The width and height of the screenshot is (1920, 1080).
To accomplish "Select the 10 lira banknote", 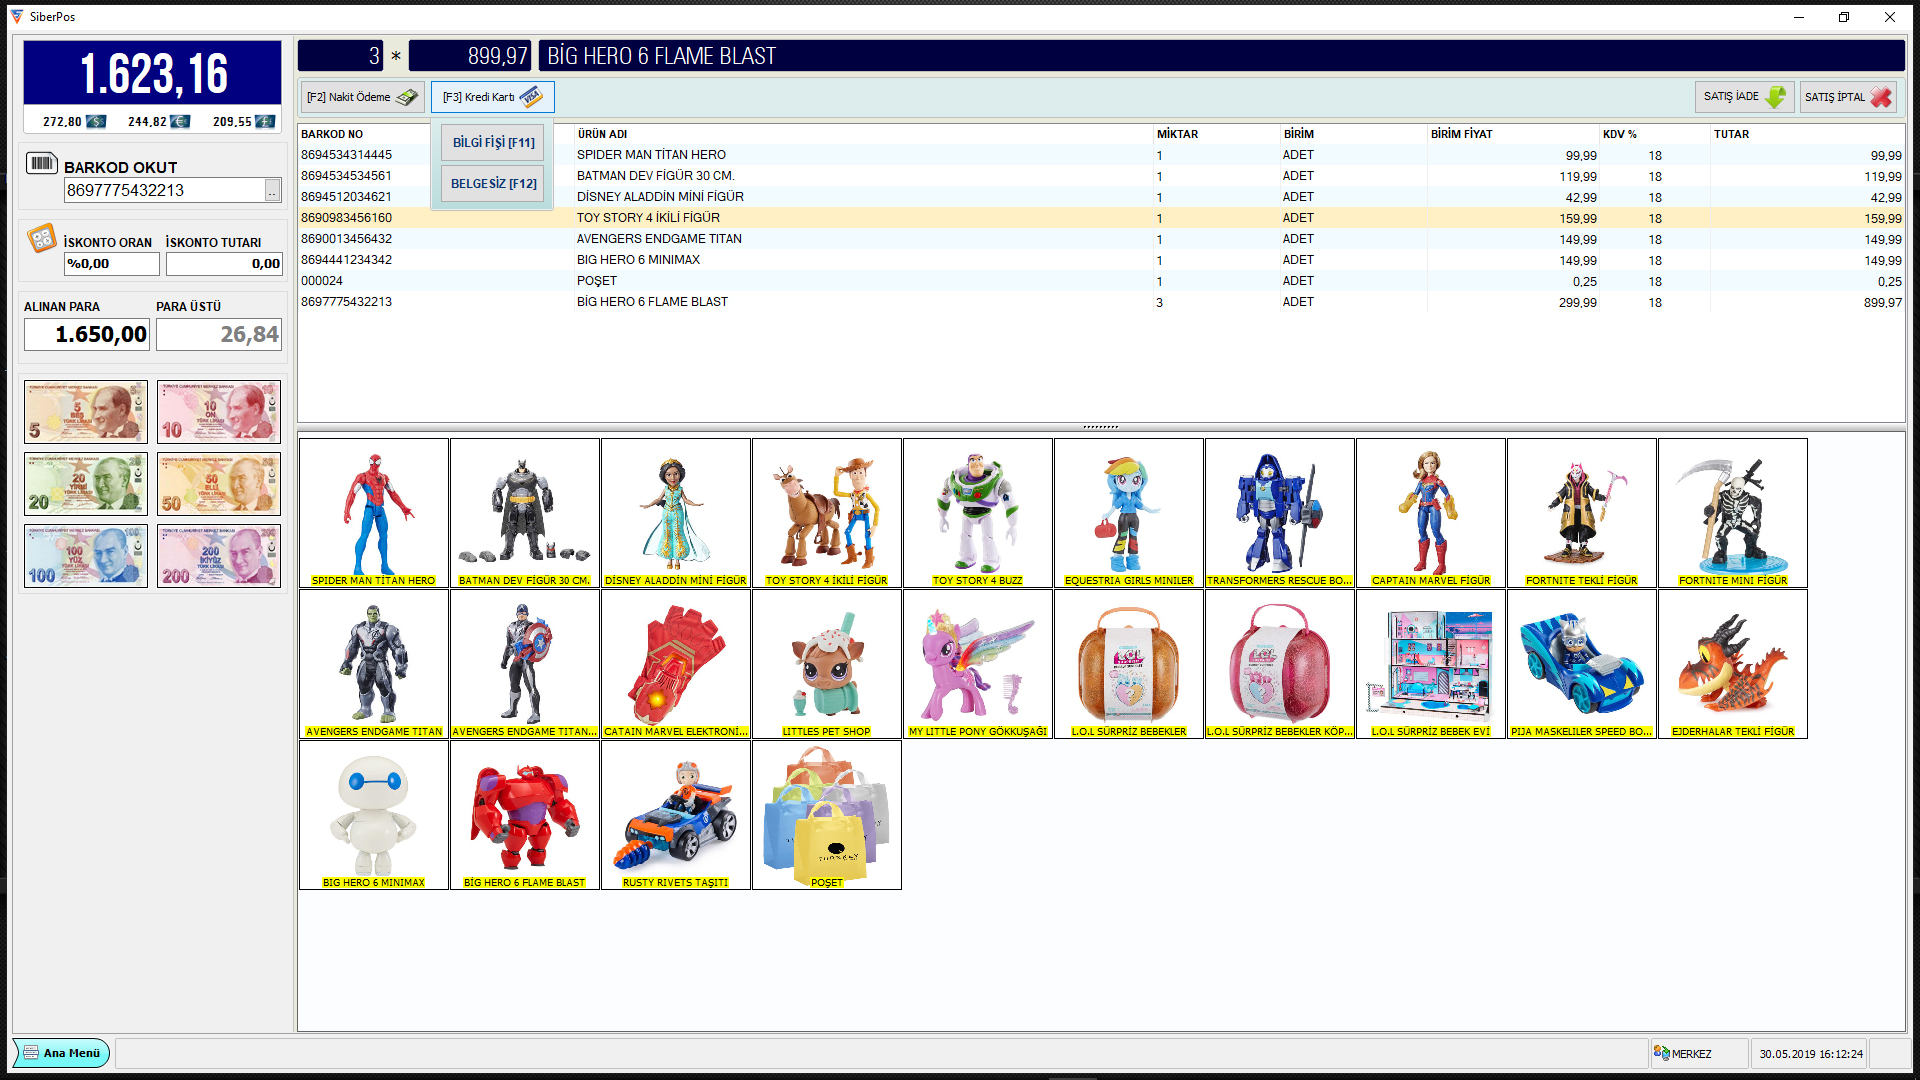I will pyautogui.click(x=219, y=412).
